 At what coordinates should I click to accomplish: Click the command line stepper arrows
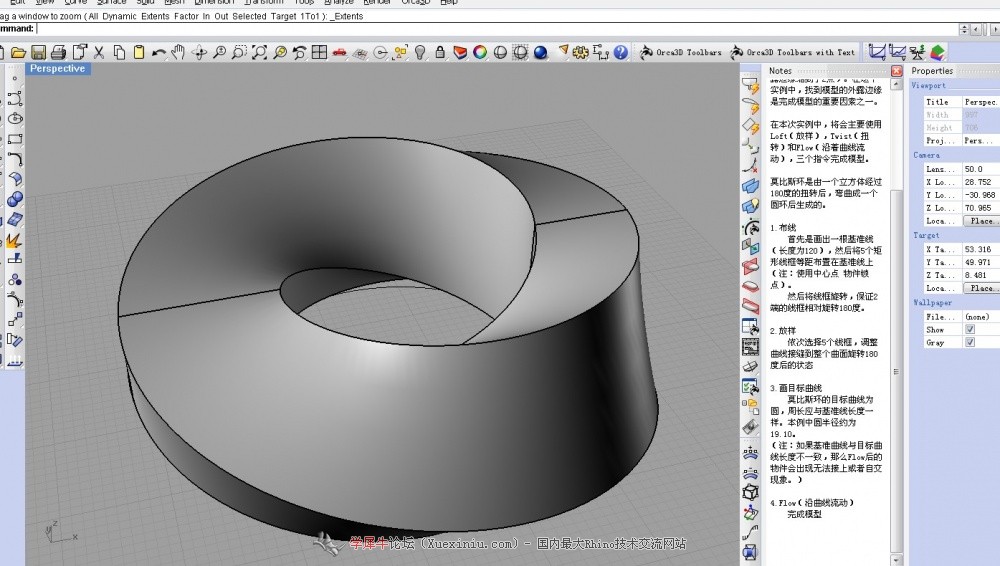click(964, 29)
